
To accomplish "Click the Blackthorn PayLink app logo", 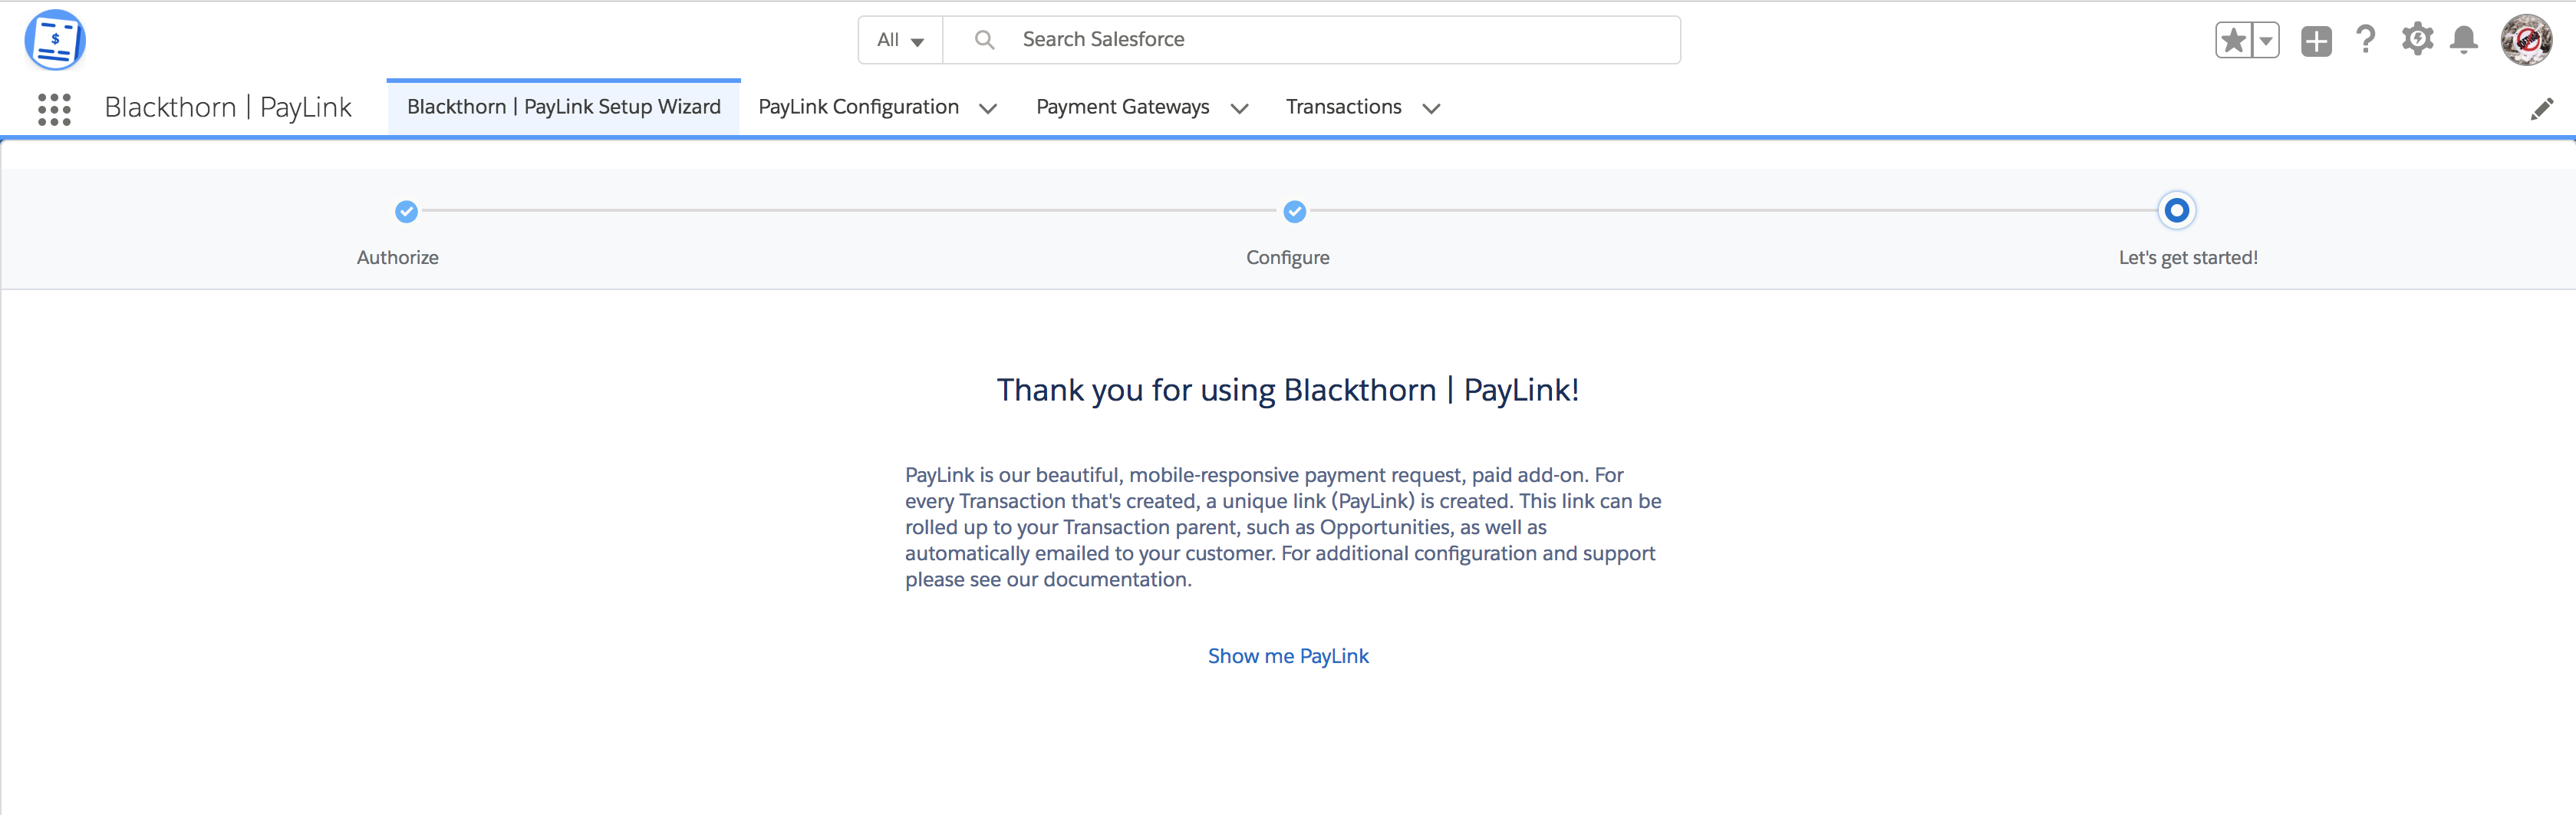I will click(54, 40).
